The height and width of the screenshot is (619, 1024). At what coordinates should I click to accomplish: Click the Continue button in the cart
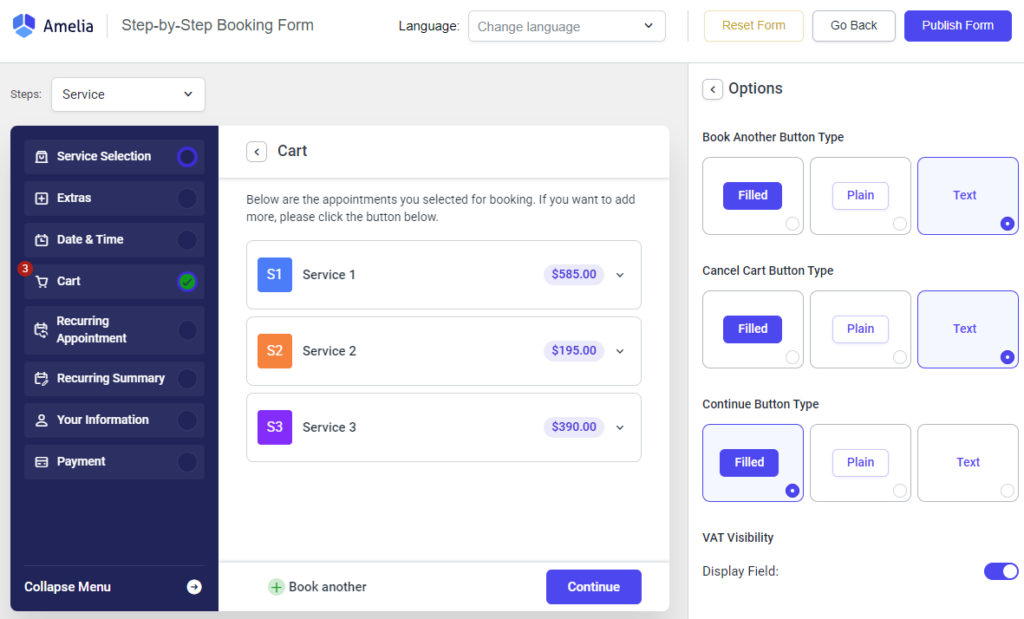pyautogui.click(x=593, y=587)
